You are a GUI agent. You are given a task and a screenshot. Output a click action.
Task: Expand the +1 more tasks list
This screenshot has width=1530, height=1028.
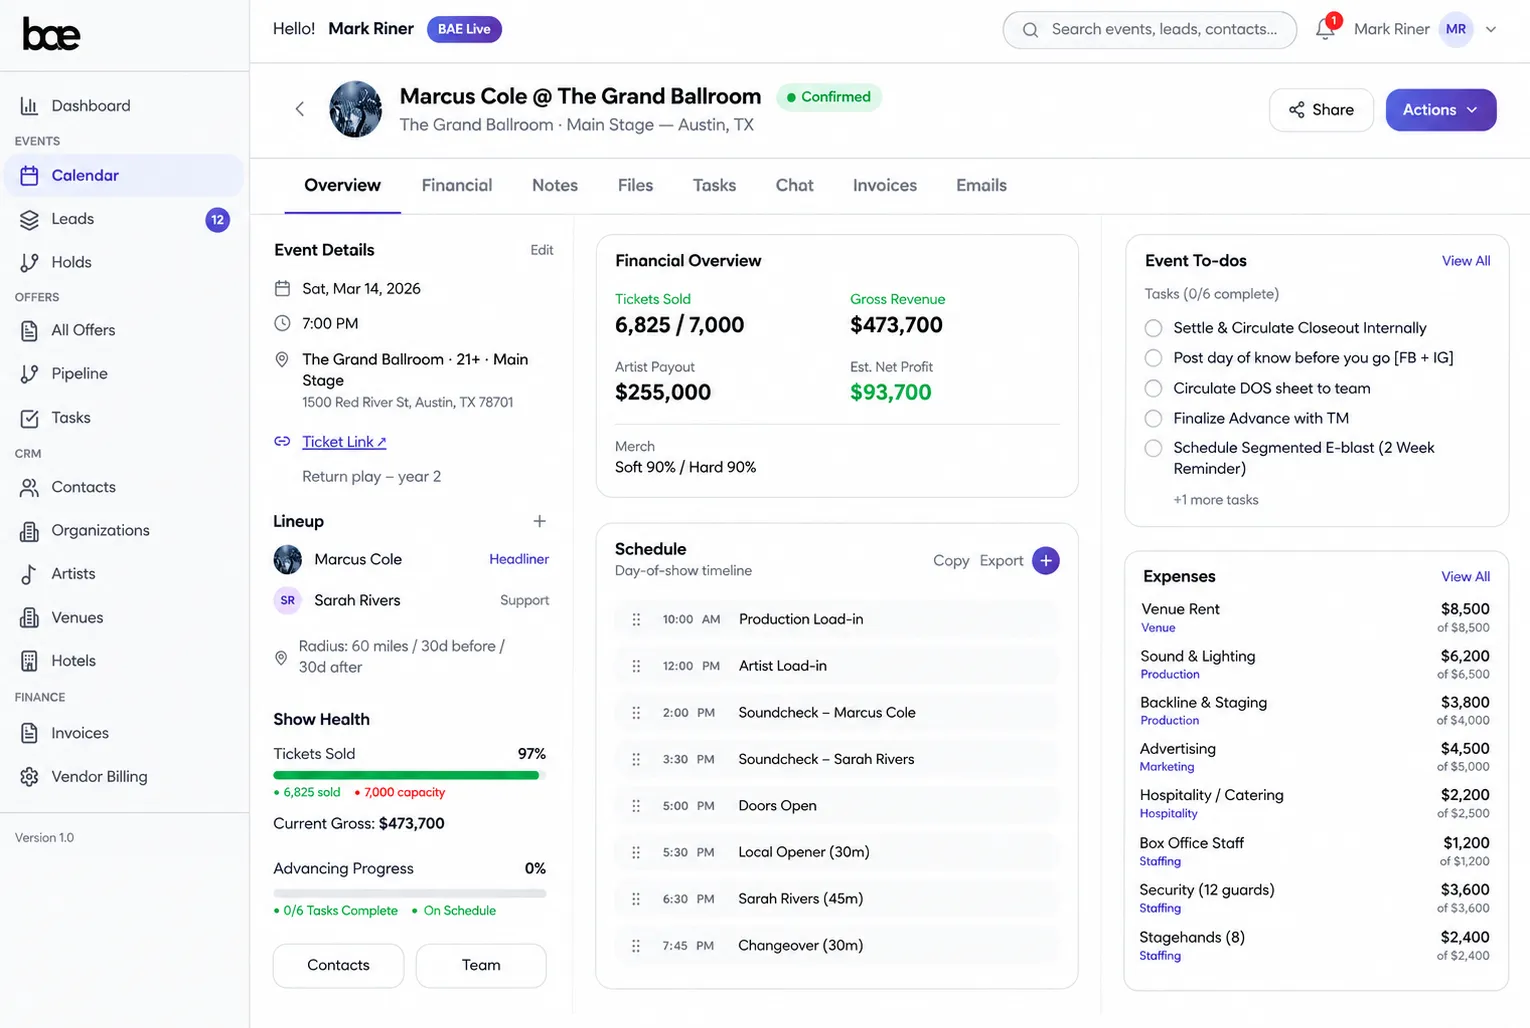pos(1215,500)
